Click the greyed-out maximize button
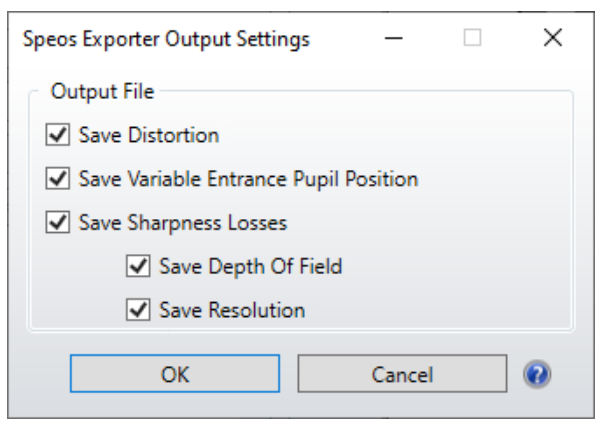This screenshot has height=429, width=609. click(x=472, y=38)
